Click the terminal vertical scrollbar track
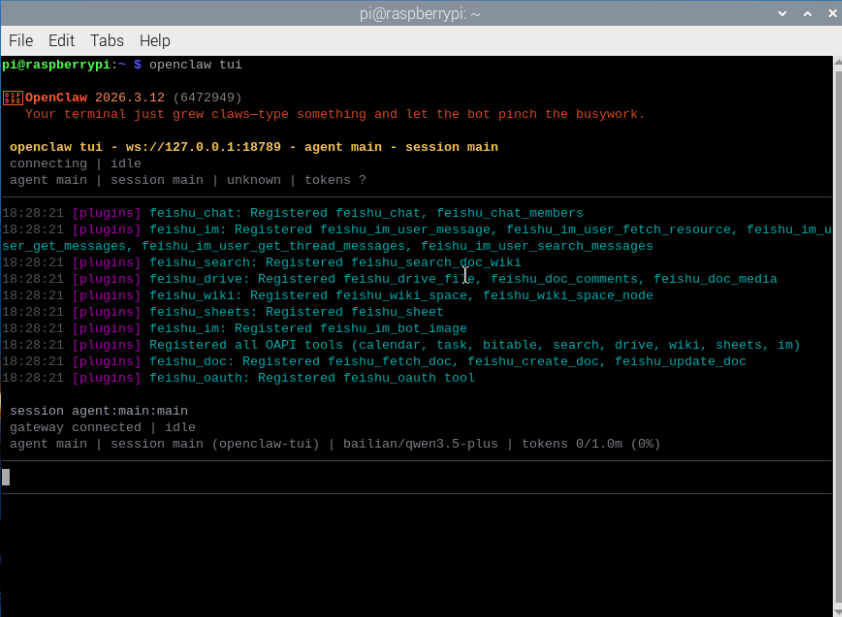Viewport: 842px width, 617px height. [838, 337]
